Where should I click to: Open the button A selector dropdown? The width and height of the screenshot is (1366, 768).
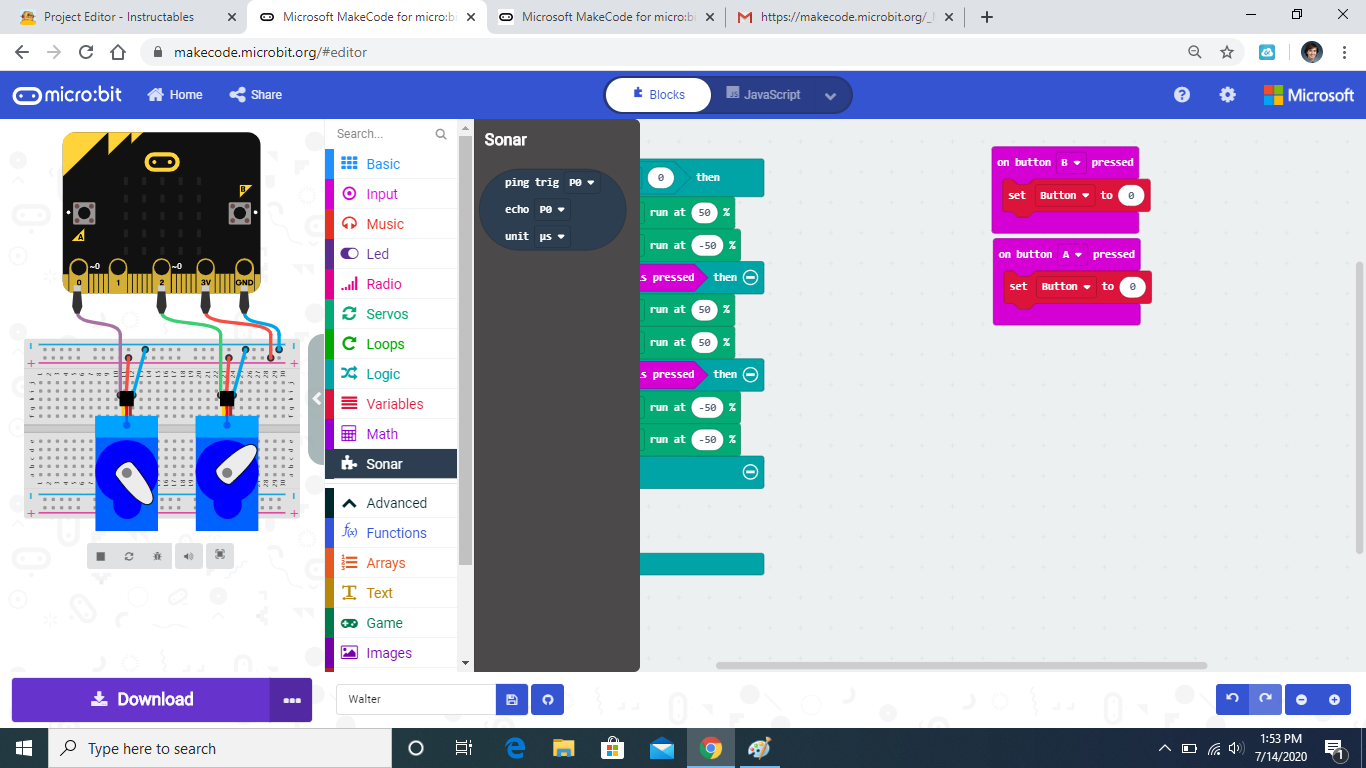point(1072,255)
